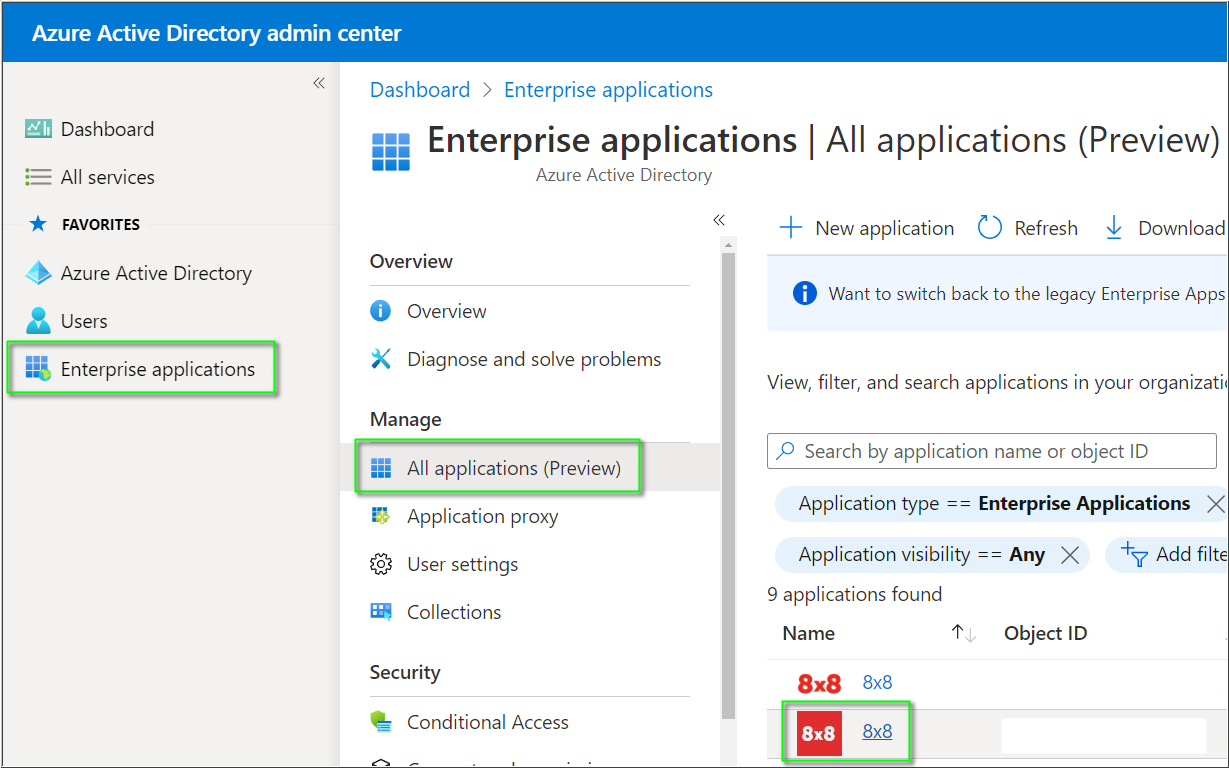Click Refresh button
1229x768 pixels.
pyautogui.click(x=1027, y=228)
